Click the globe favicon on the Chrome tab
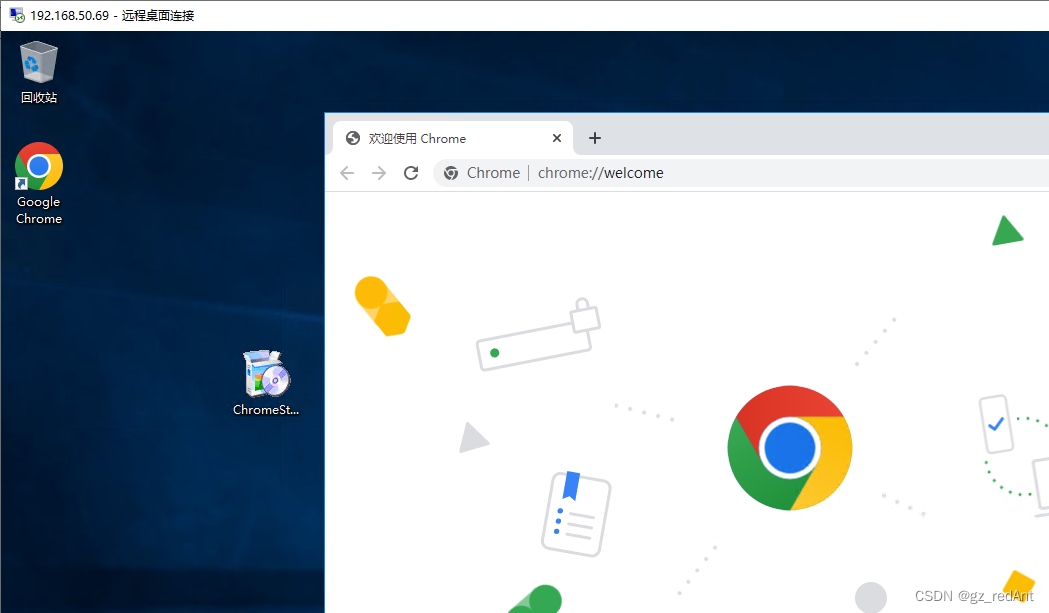Viewport: 1049px width, 613px height. (x=353, y=138)
